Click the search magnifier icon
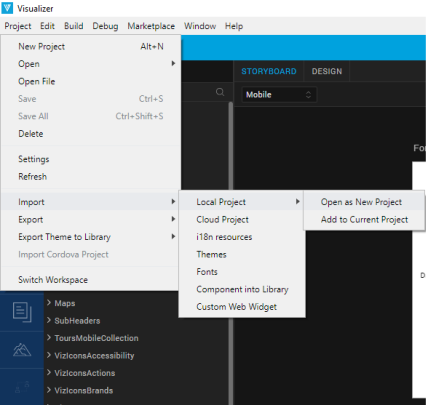428x405 pixels. (220, 92)
